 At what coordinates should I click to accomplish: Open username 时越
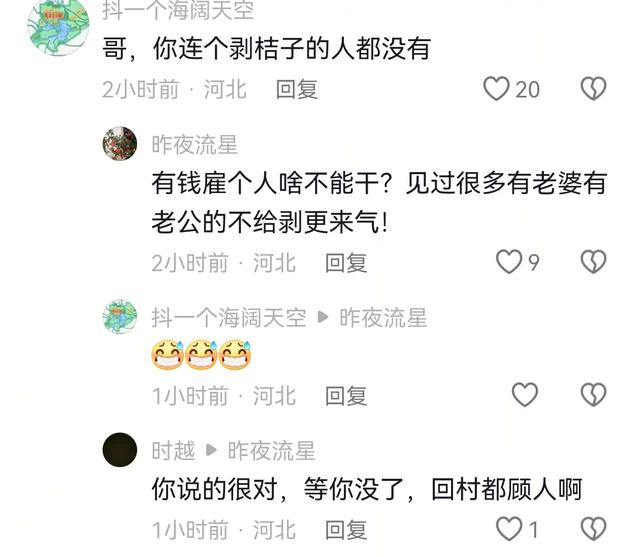coord(173,451)
